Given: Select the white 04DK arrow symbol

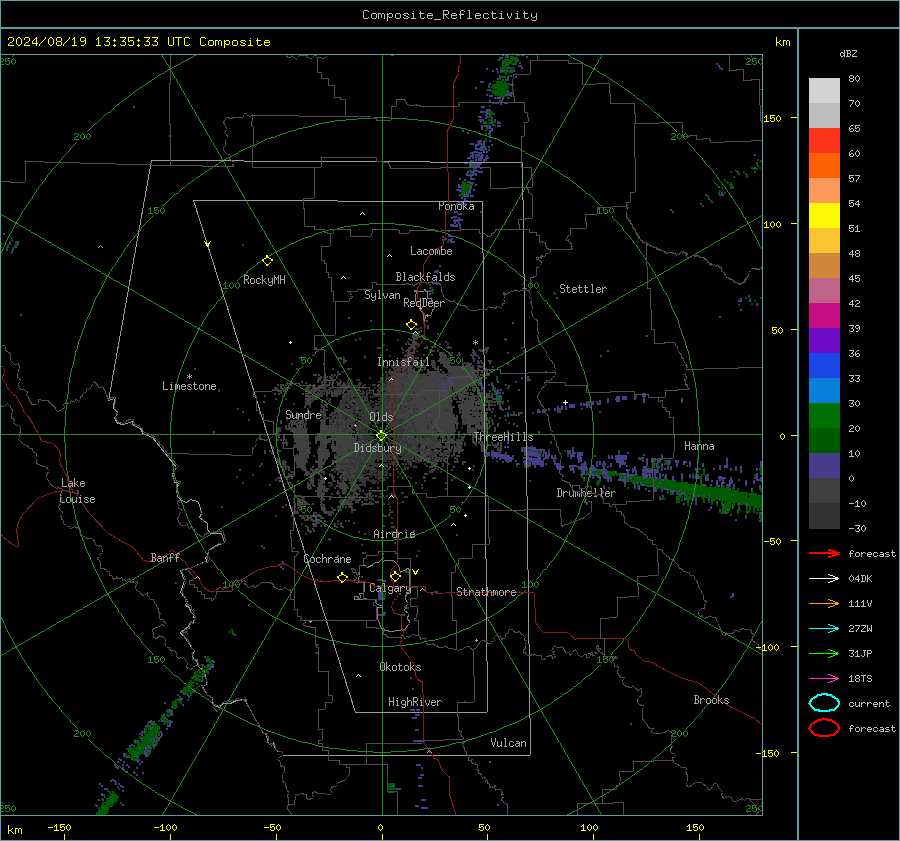Looking at the screenshot, I should (x=824, y=579).
